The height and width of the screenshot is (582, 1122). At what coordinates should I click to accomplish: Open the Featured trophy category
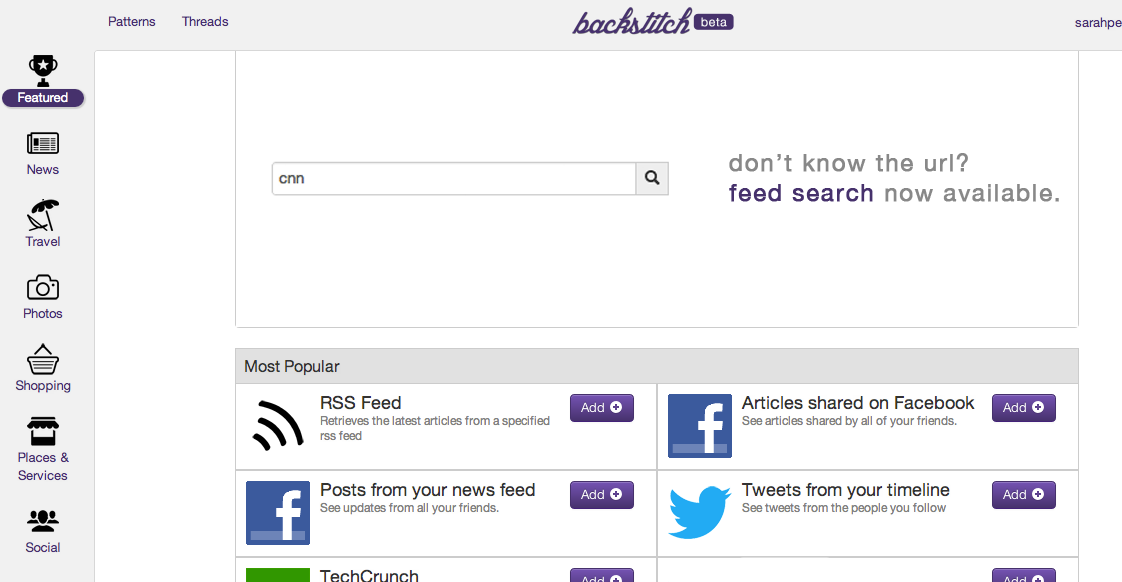[43, 80]
